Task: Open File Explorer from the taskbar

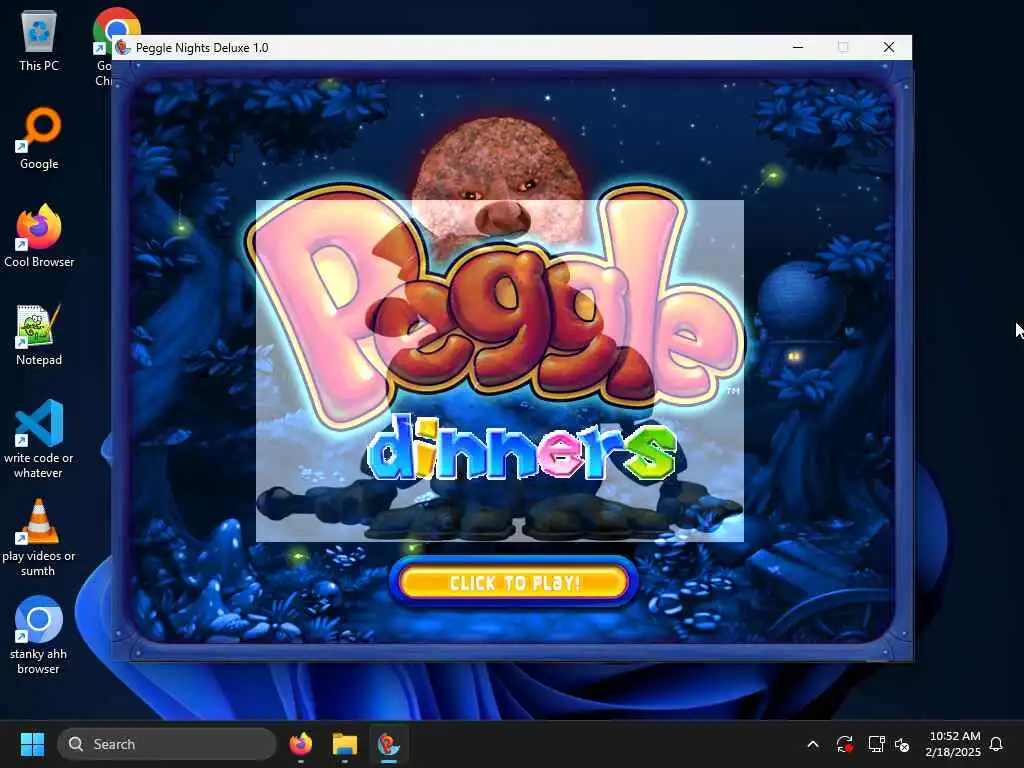Action: tap(345, 744)
